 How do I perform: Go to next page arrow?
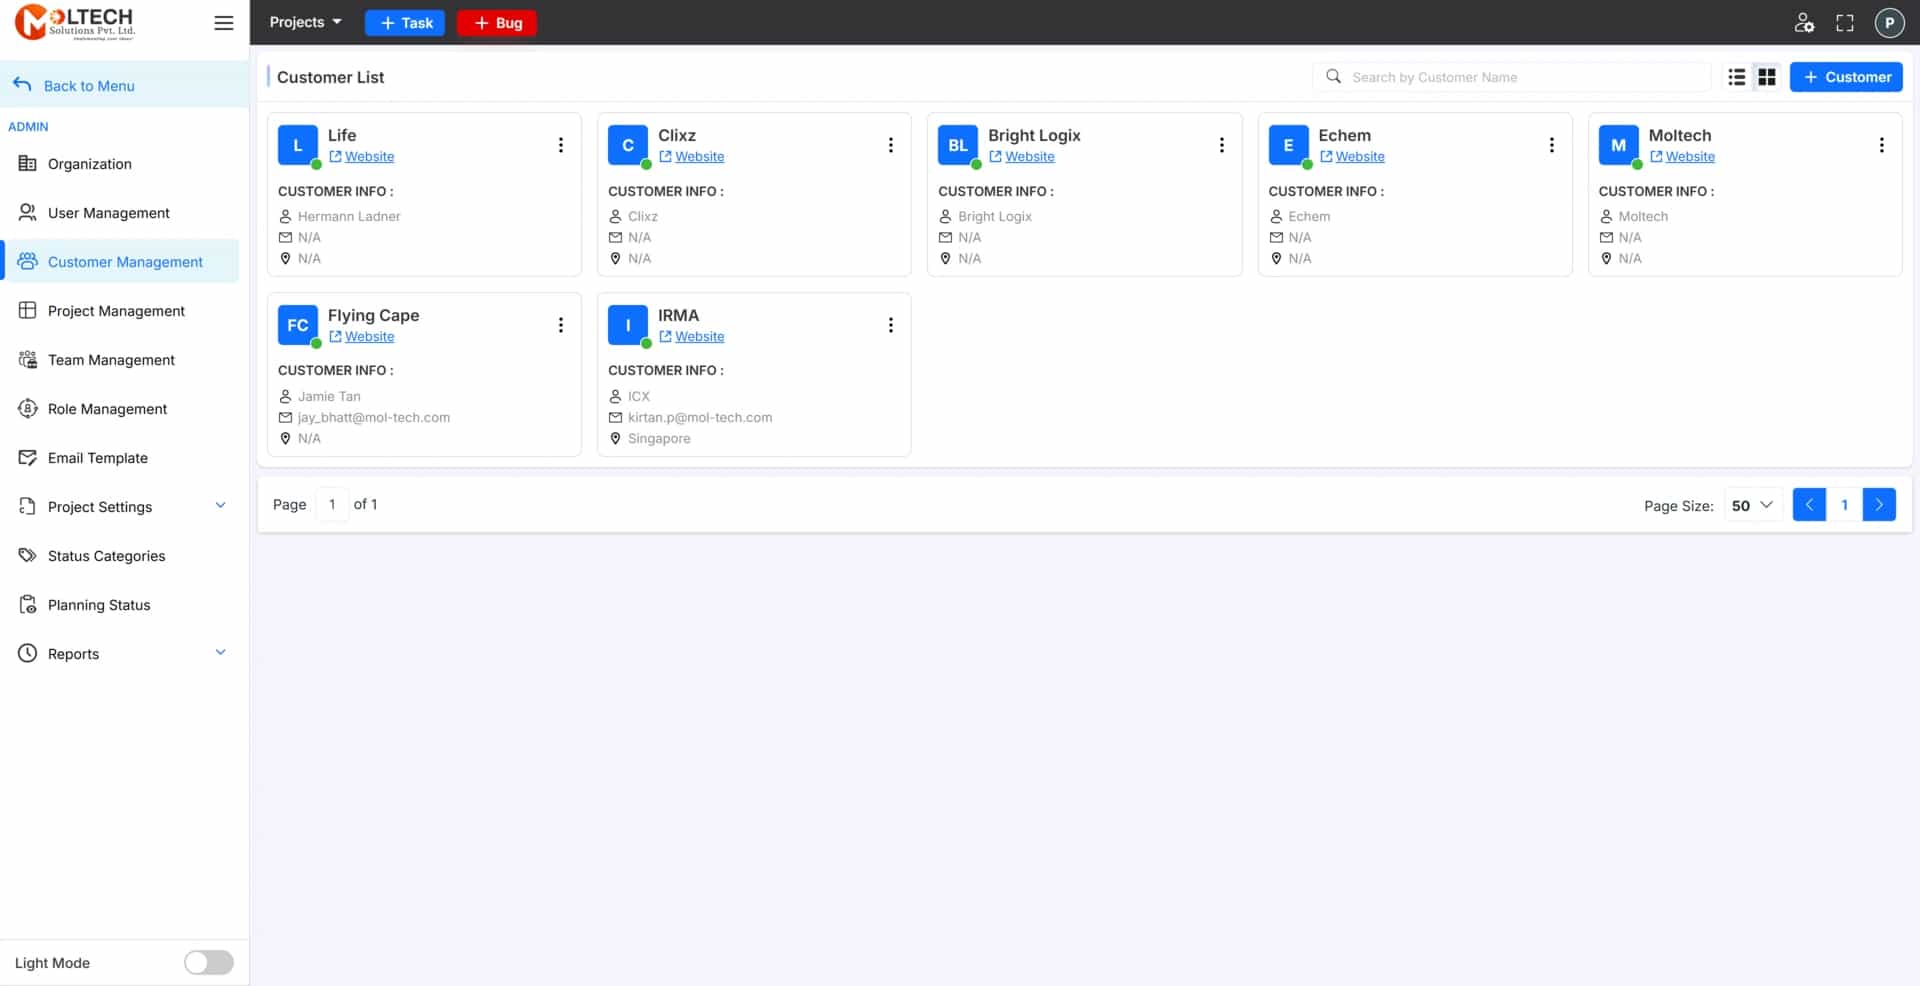(1879, 505)
